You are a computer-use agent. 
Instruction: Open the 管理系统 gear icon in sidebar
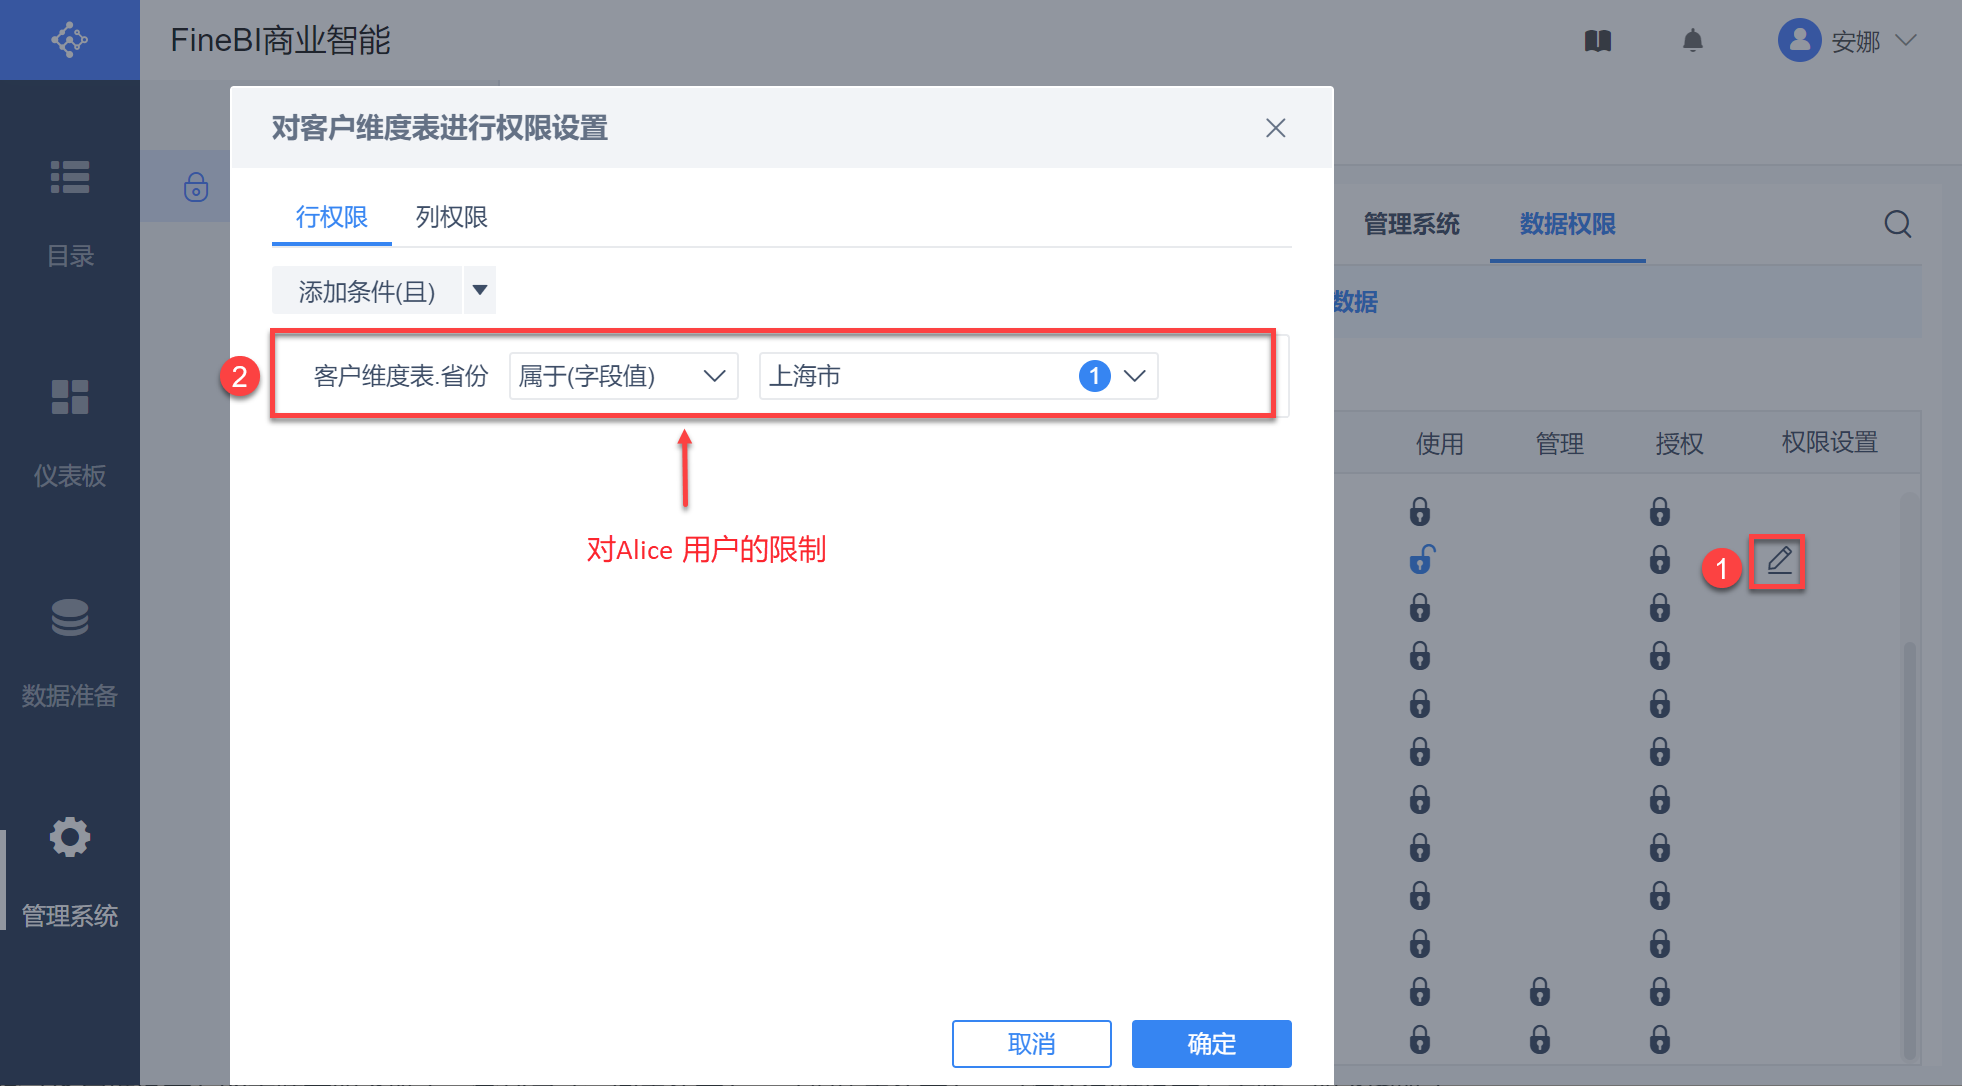pos(69,838)
